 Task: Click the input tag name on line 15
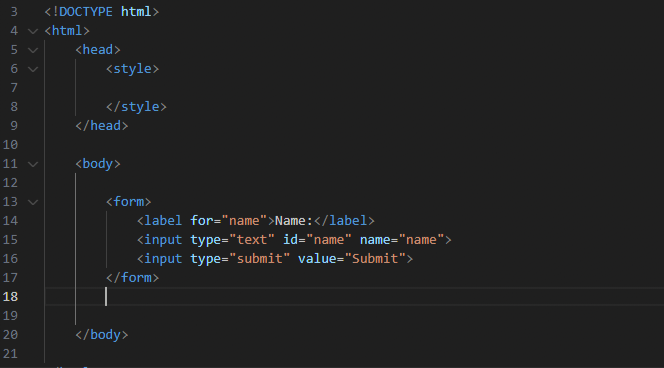163,240
